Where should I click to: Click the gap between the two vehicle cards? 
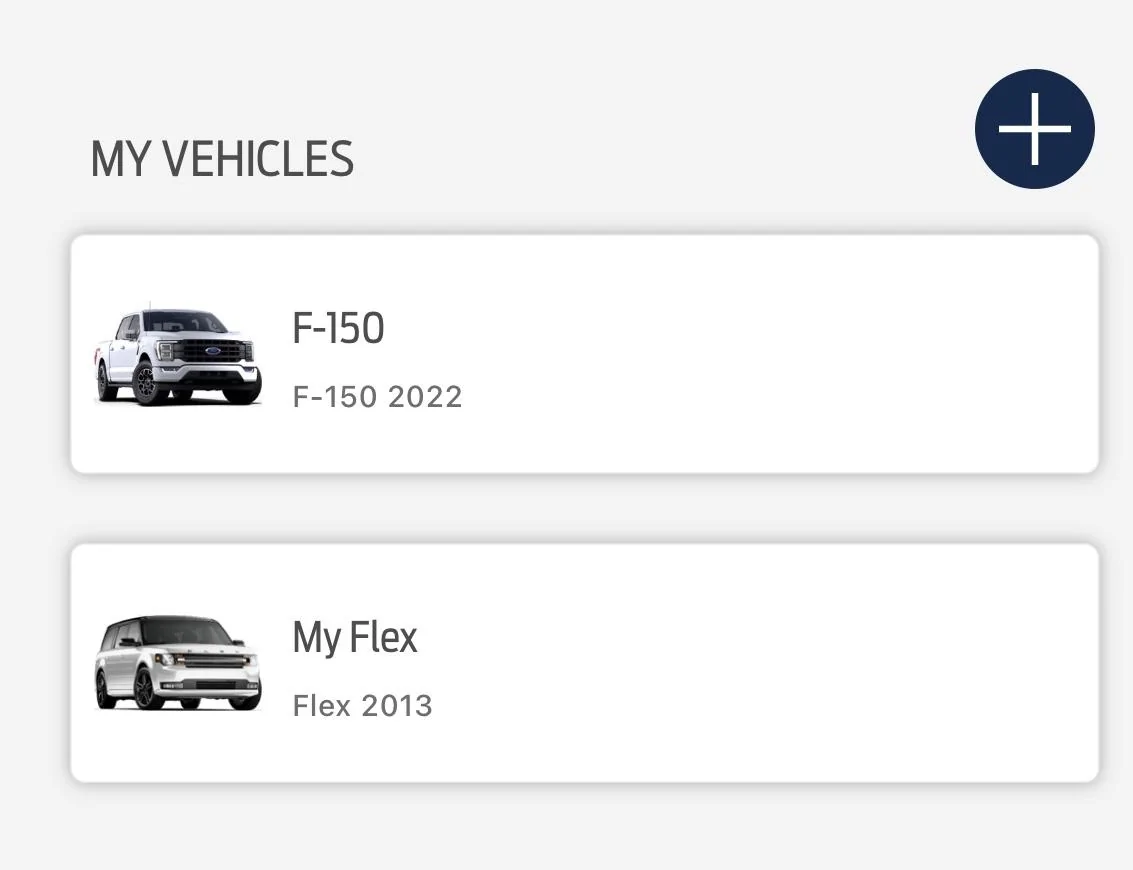[x=585, y=508]
